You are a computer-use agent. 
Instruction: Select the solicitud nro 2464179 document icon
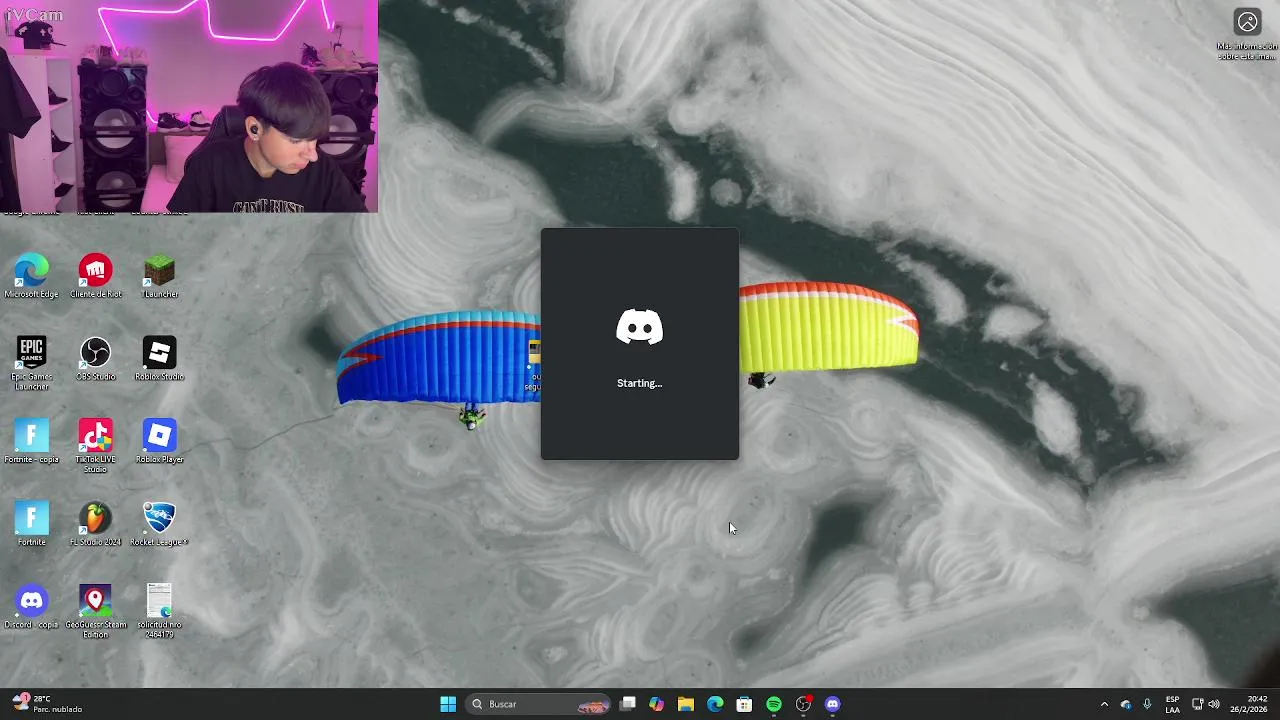point(159,611)
